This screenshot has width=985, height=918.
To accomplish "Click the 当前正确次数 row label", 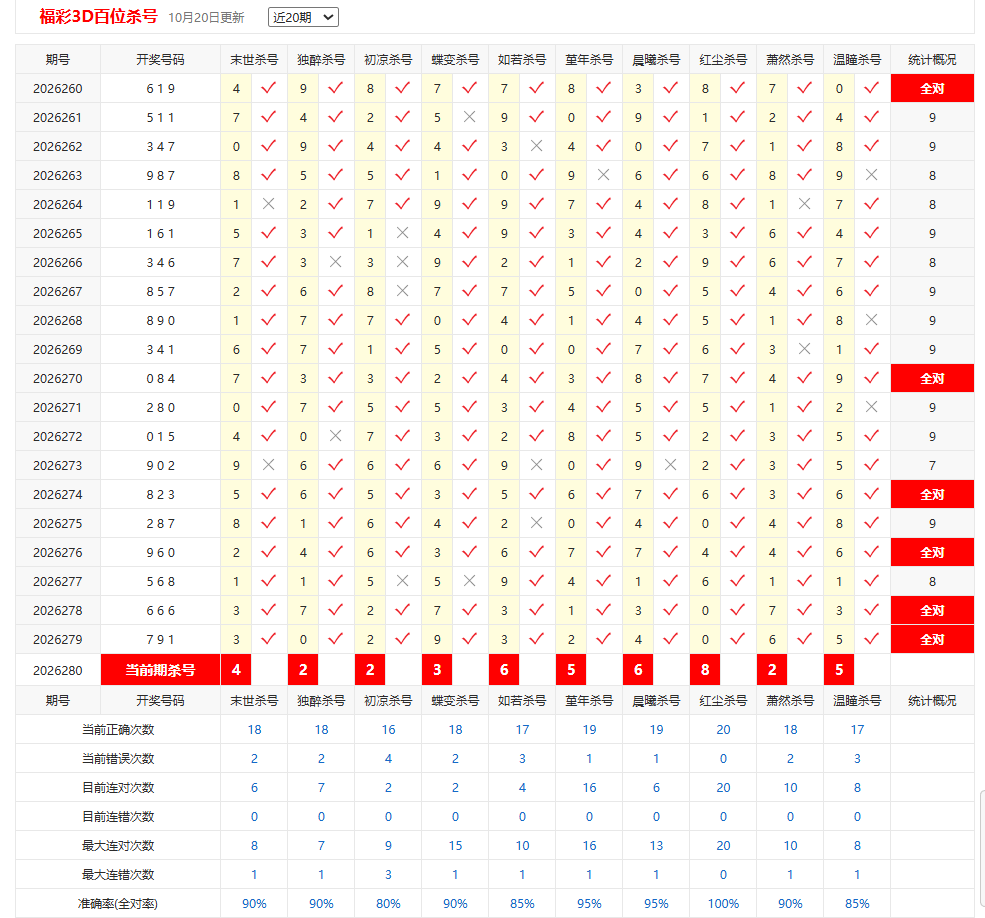I will (118, 729).
